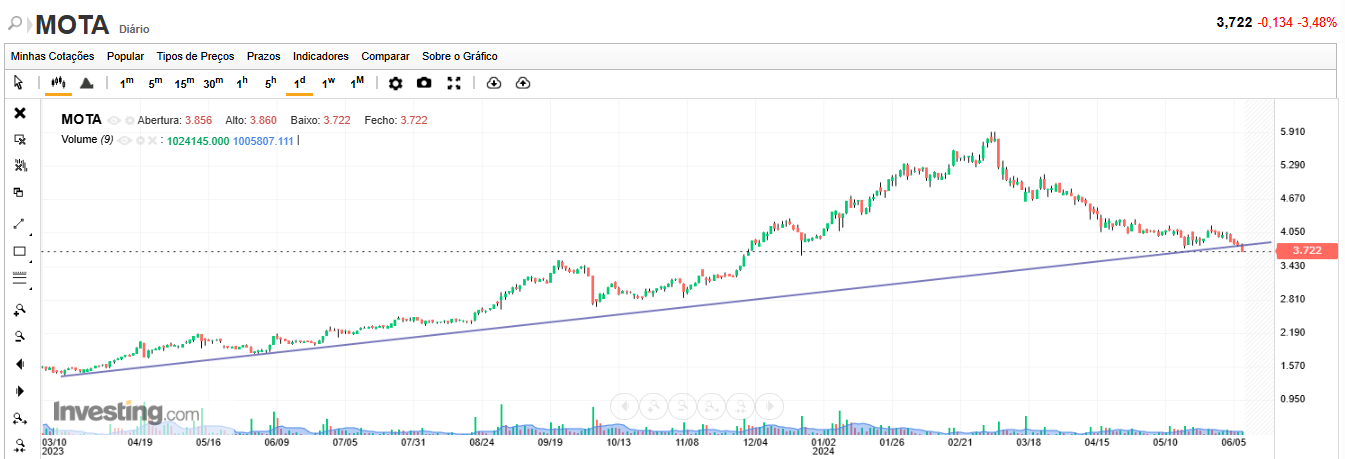The width and height of the screenshot is (1345, 459).
Task: Click the search magnifier next to MOTA
Action: [x=15, y=22]
